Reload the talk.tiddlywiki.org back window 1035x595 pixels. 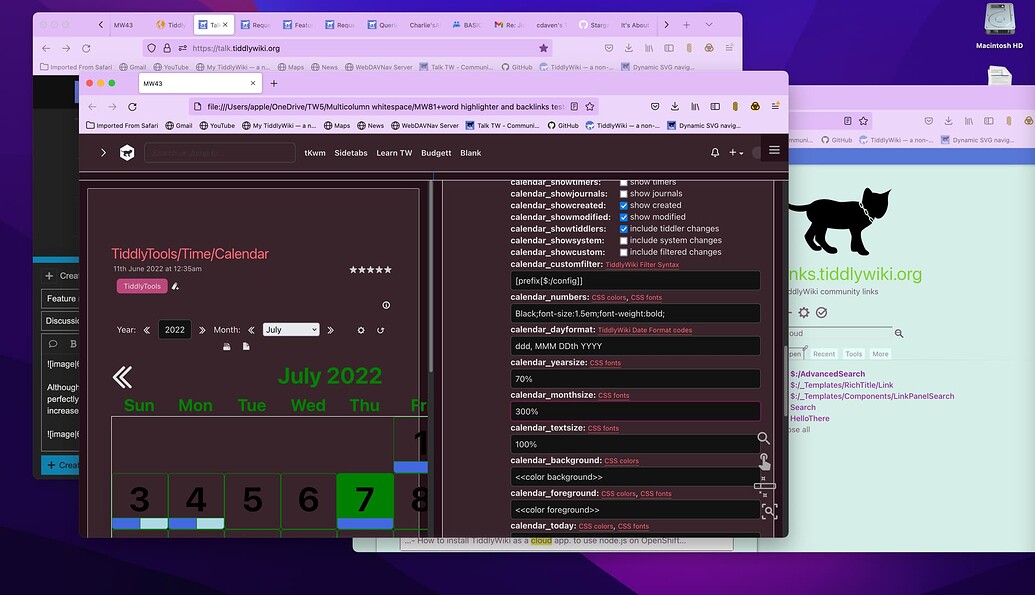click(x=86, y=48)
